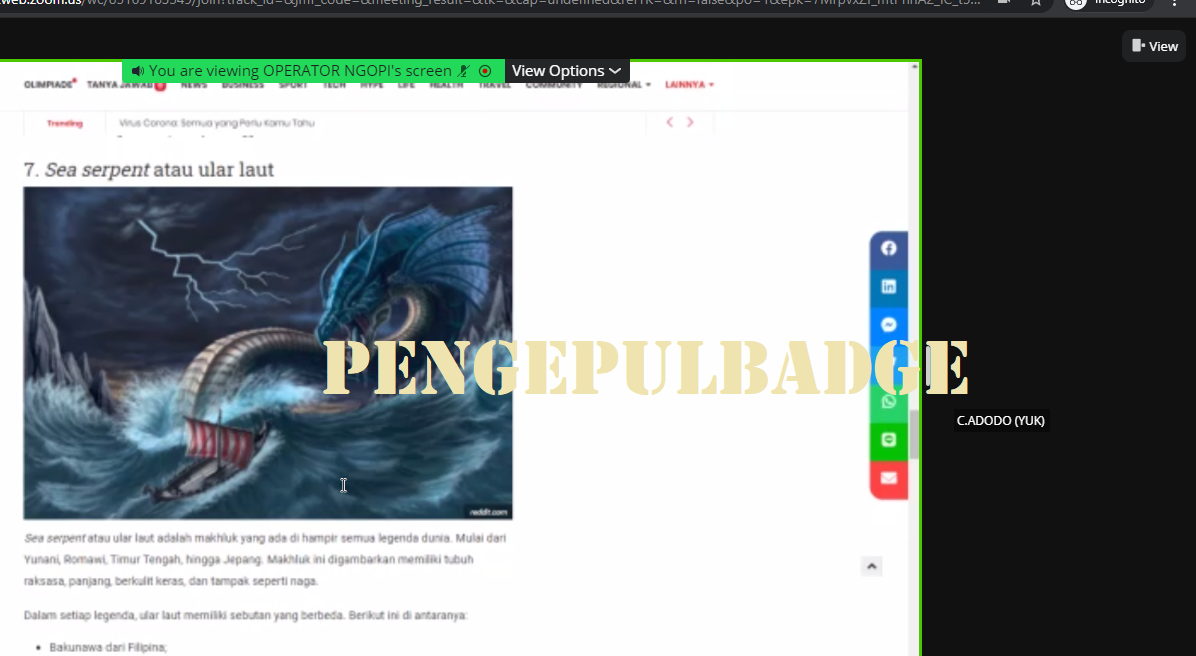Click the Sea serpent atau ular laut heading
This screenshot has width=1196, height=656.
point(149,169)
